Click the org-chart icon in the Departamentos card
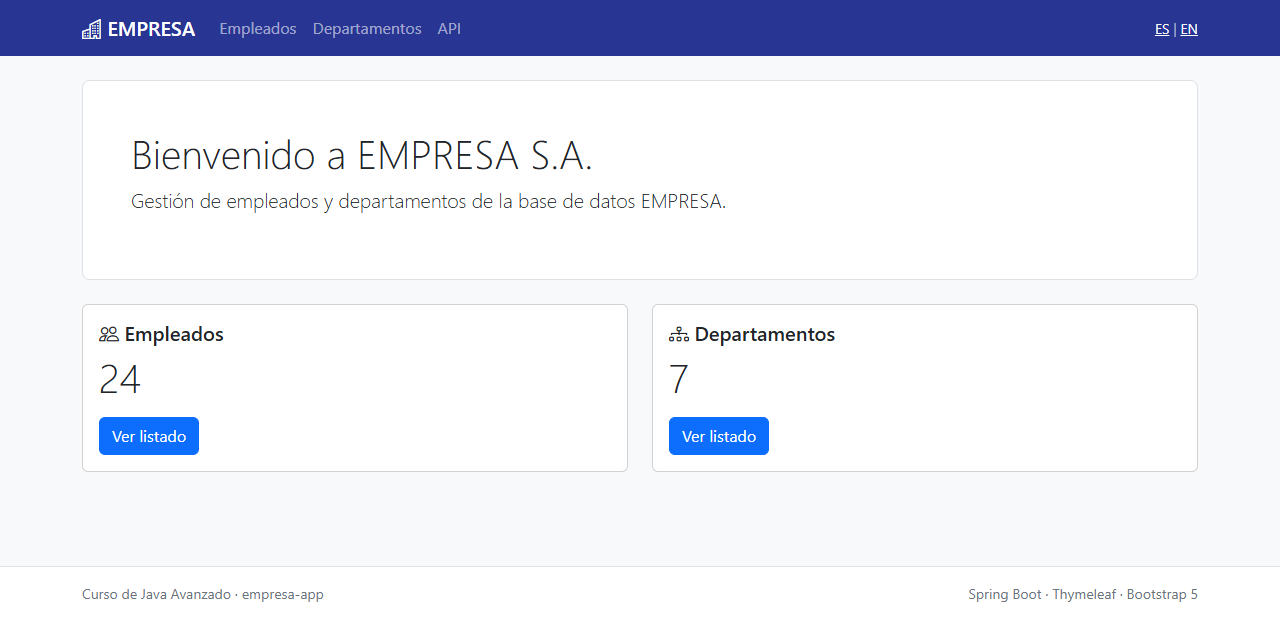Viewport: 1280px width, 620px height. [679, 334]
